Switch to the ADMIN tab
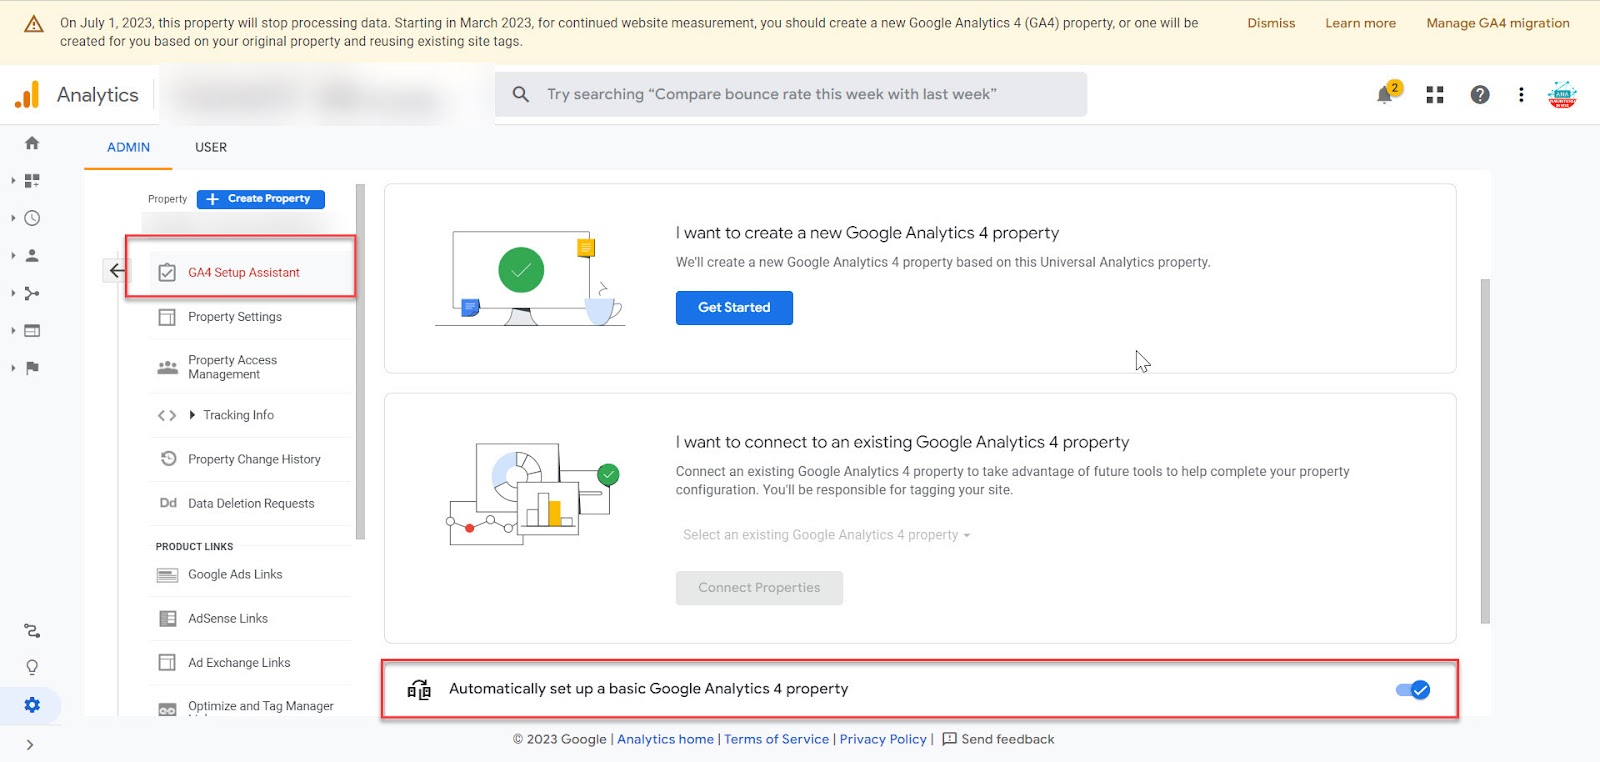The image size is (1600, 762). pyautogui.click(x=128, y=147)
